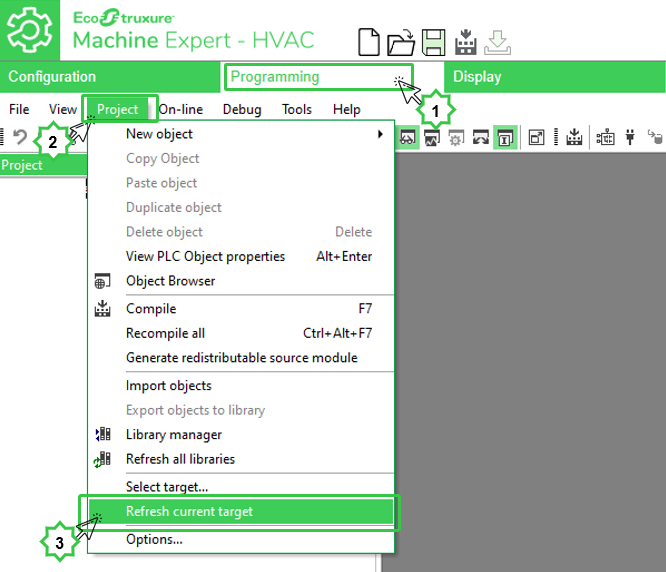This screenshot has width=666, height=572.
Task: Open an existing project folder
Action: click(x=401, y=42)
